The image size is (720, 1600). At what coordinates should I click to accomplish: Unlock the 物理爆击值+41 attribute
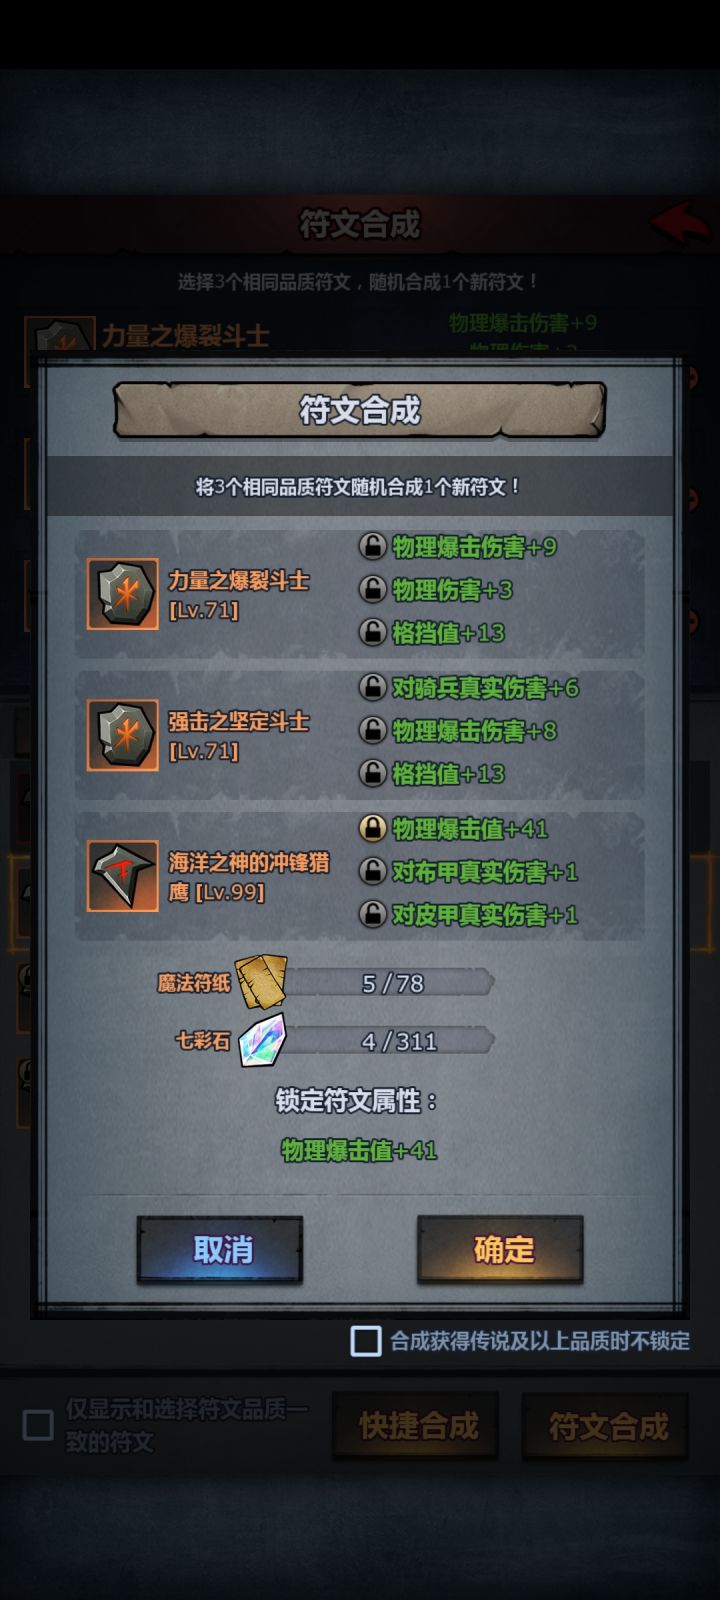(x=373, y=829)
